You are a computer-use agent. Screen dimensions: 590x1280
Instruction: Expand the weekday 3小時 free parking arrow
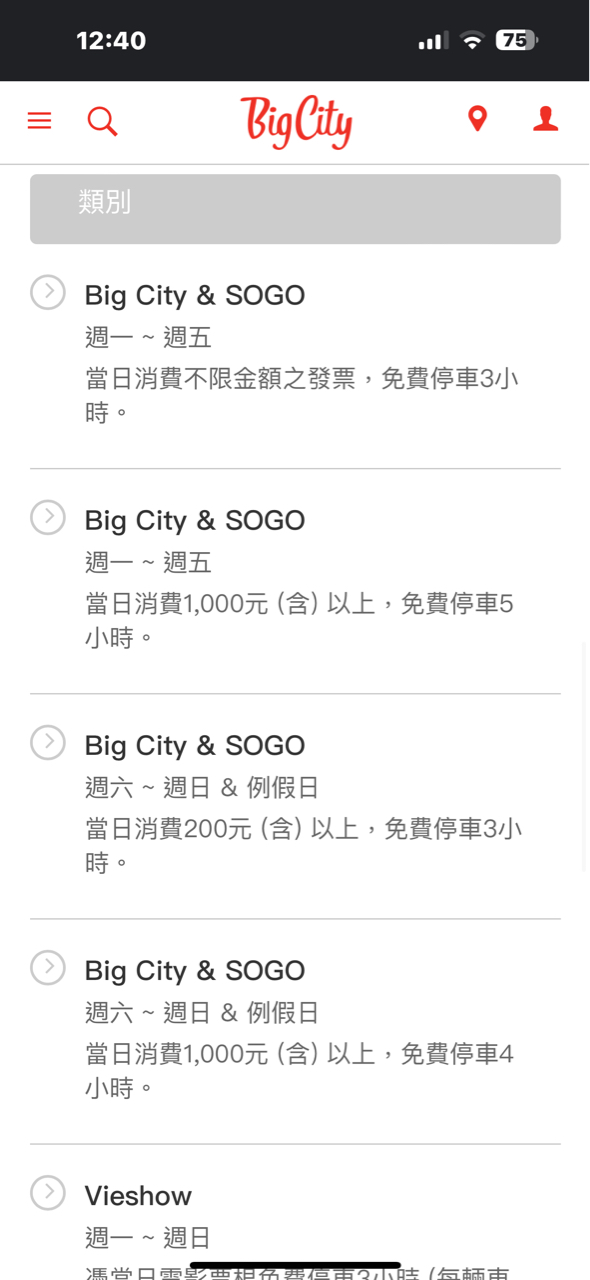(x=47, y=292)
